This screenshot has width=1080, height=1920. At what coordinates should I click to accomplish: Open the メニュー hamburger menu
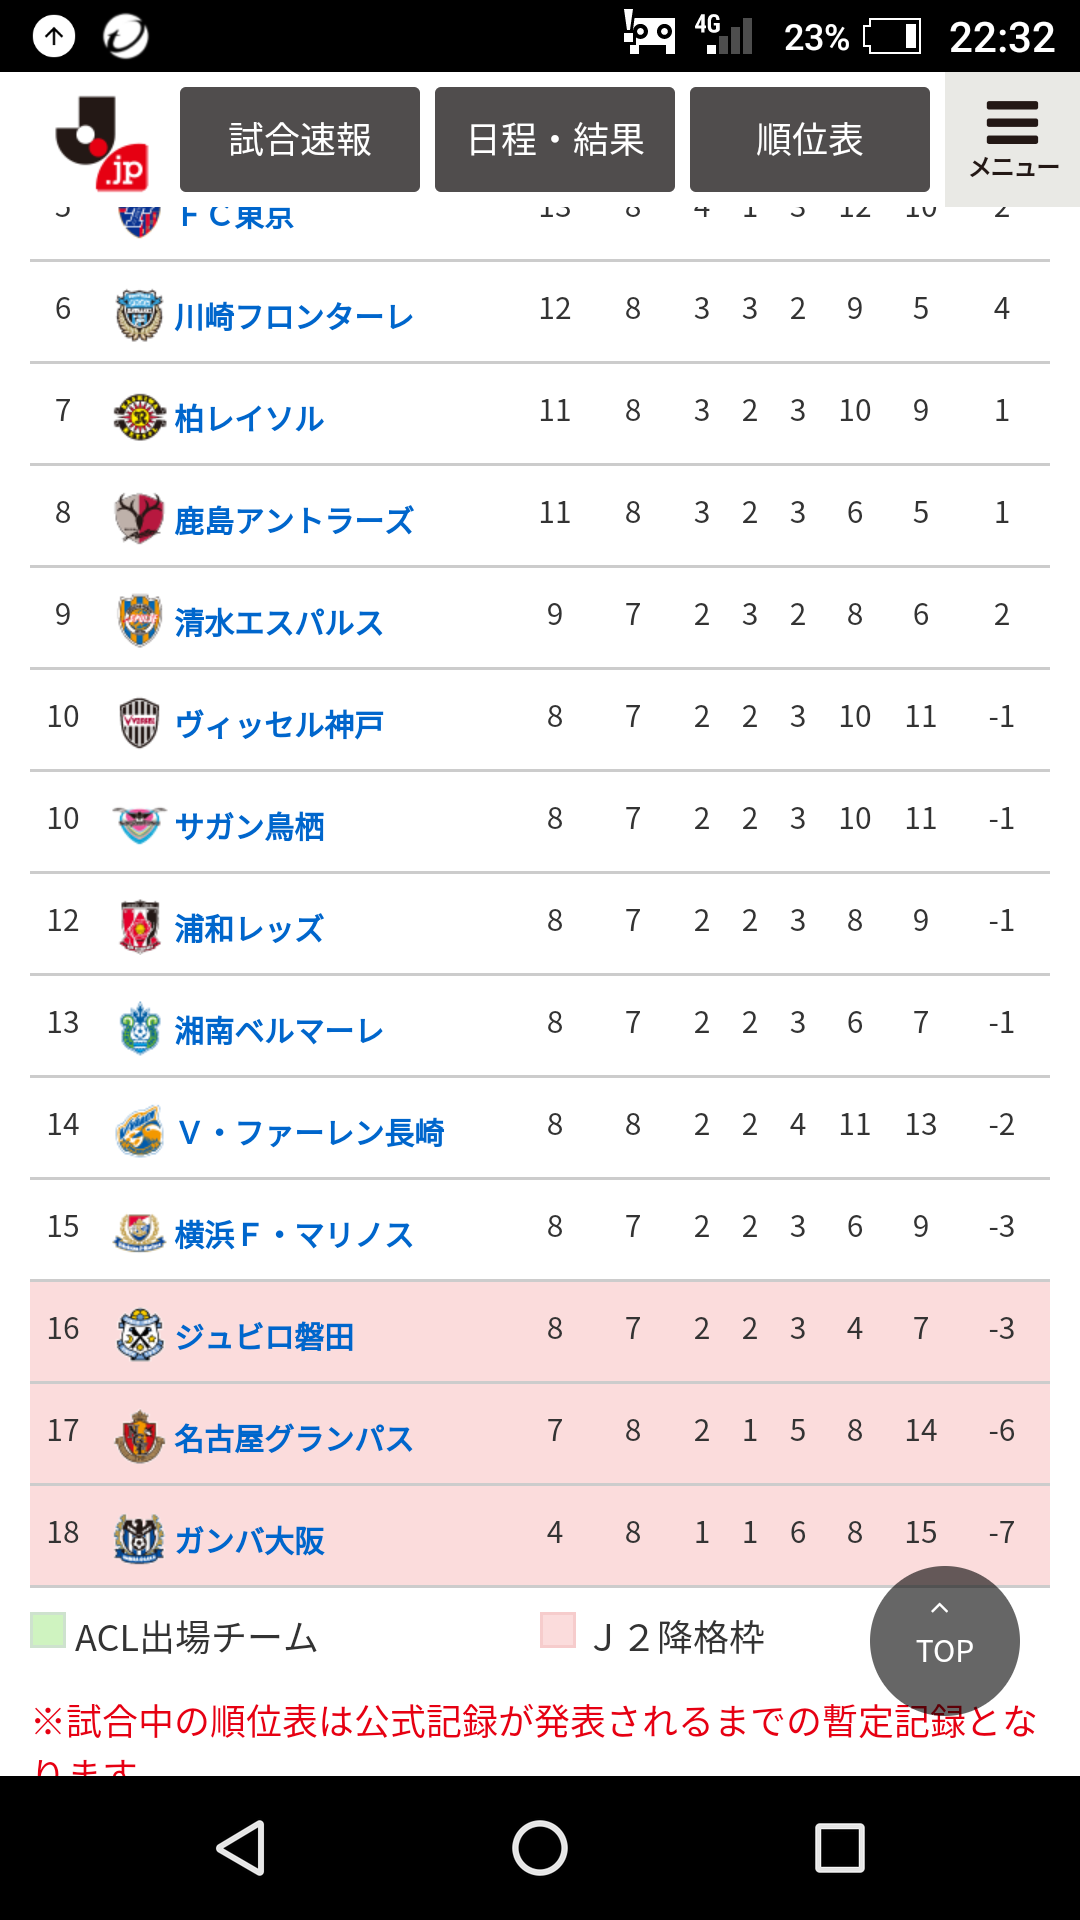pos(1012,140)
